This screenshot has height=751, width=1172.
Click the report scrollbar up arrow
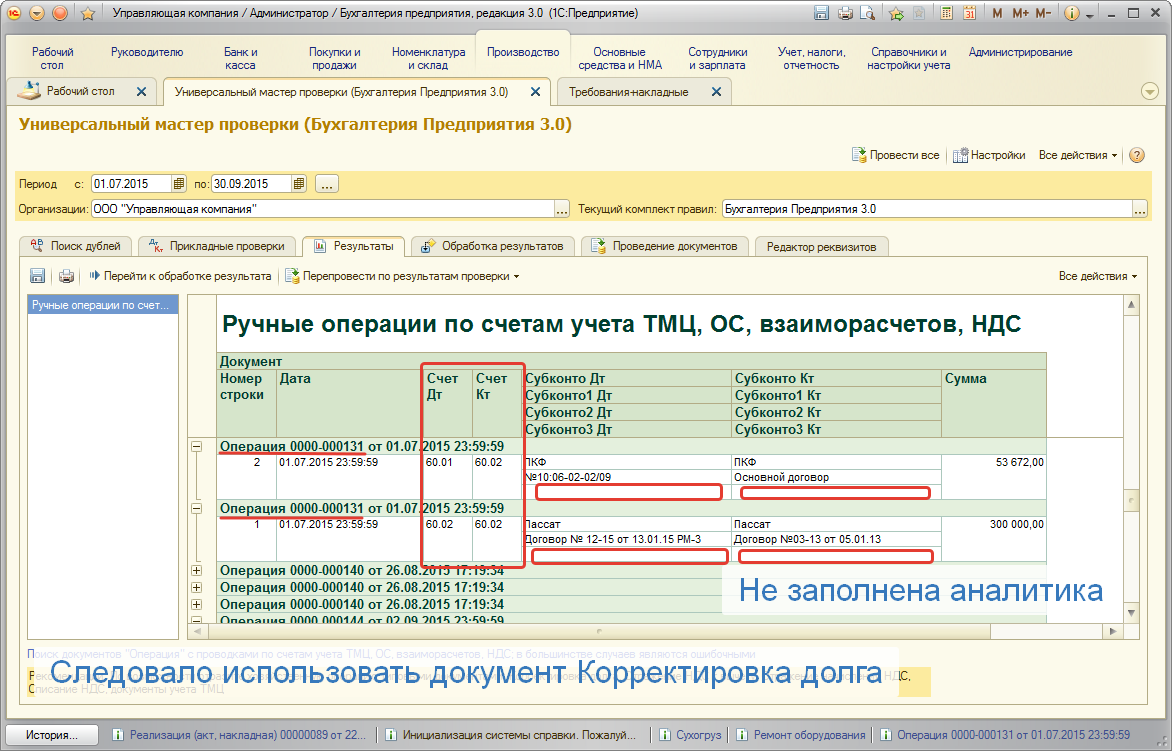tap(1132, 304)
